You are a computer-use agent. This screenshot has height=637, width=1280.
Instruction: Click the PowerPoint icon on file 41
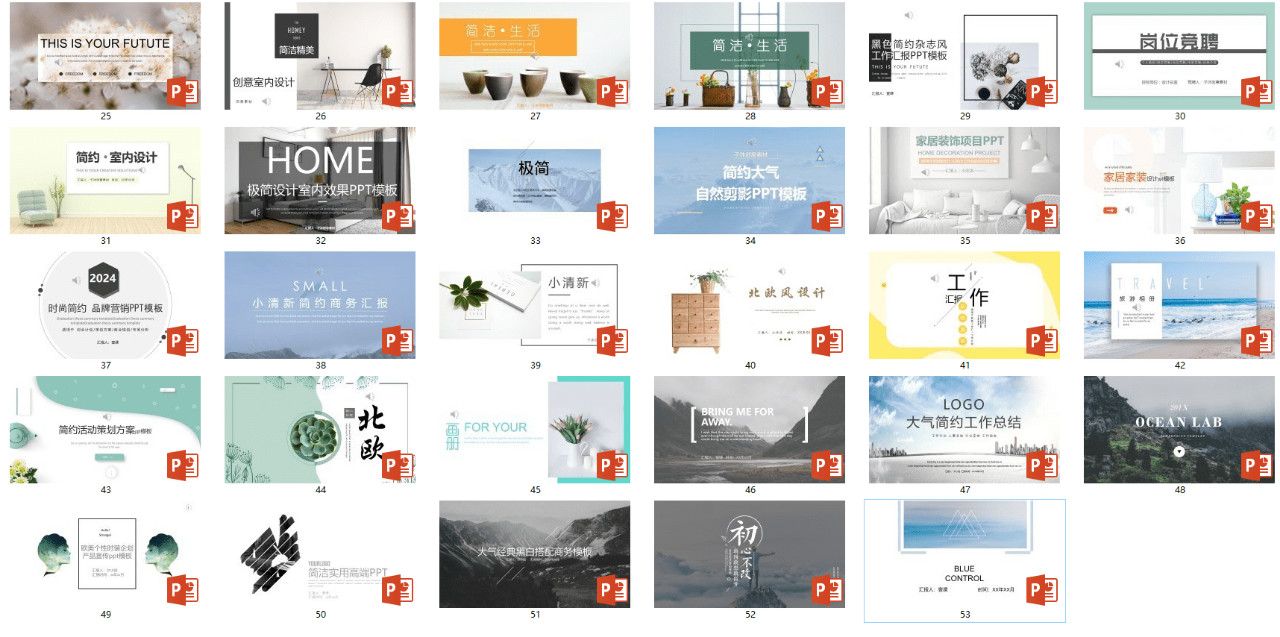[x=1043, y=342]
